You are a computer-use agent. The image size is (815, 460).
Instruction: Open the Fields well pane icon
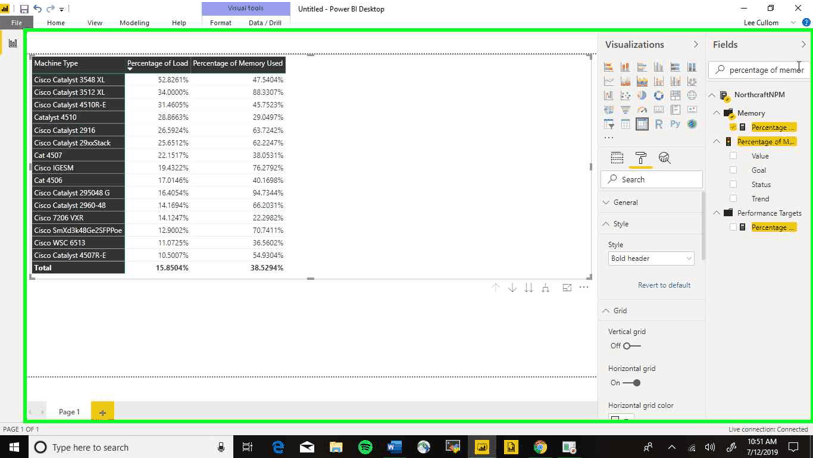click(617, 158)
